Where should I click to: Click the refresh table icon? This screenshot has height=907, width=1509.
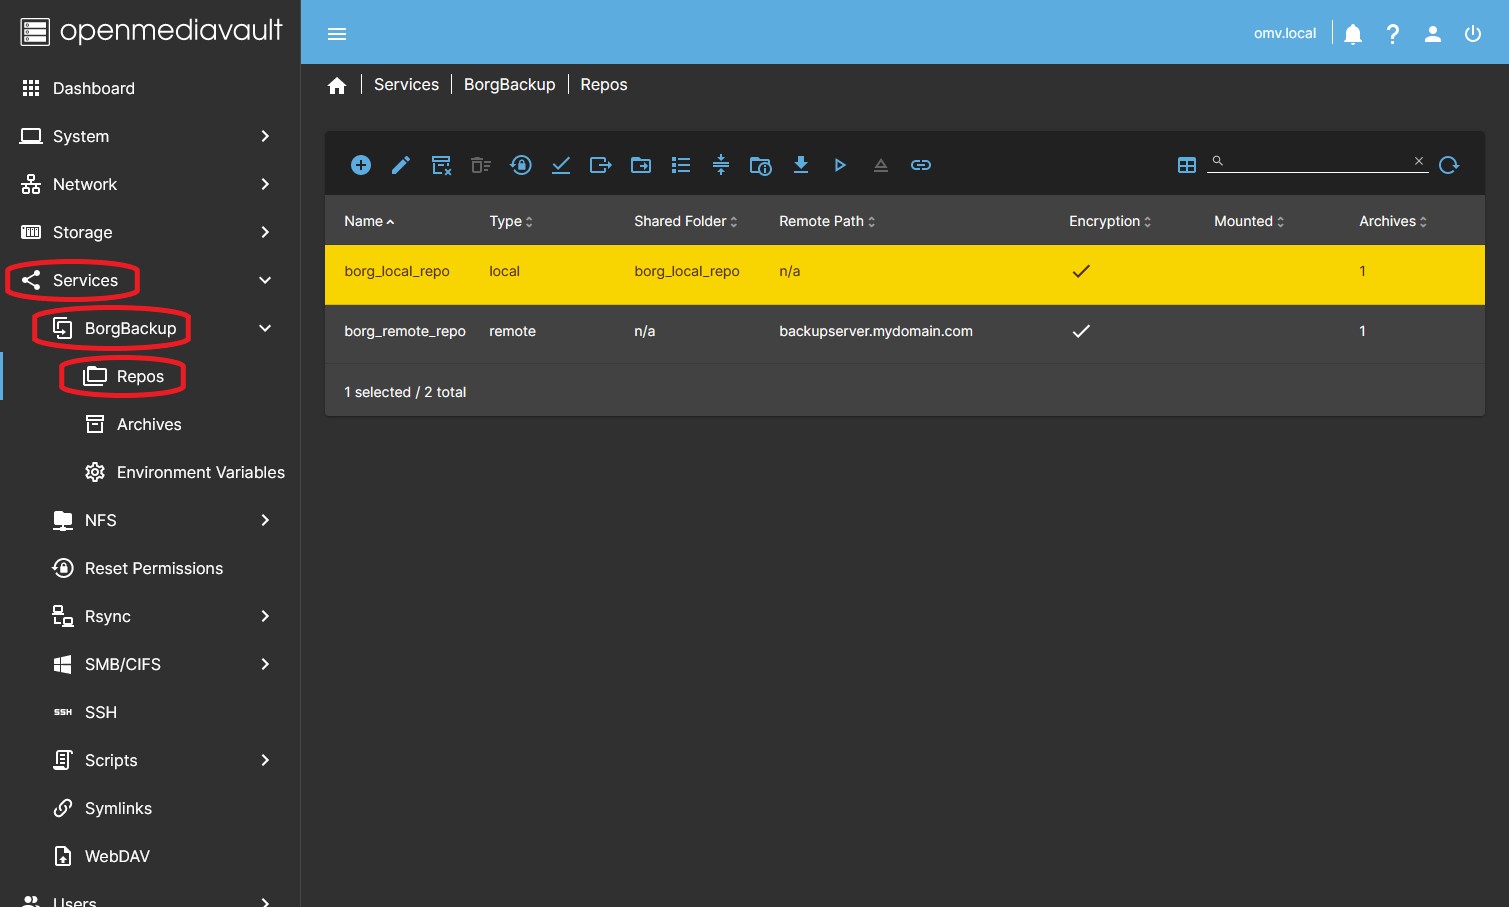tap(1449, 165)
